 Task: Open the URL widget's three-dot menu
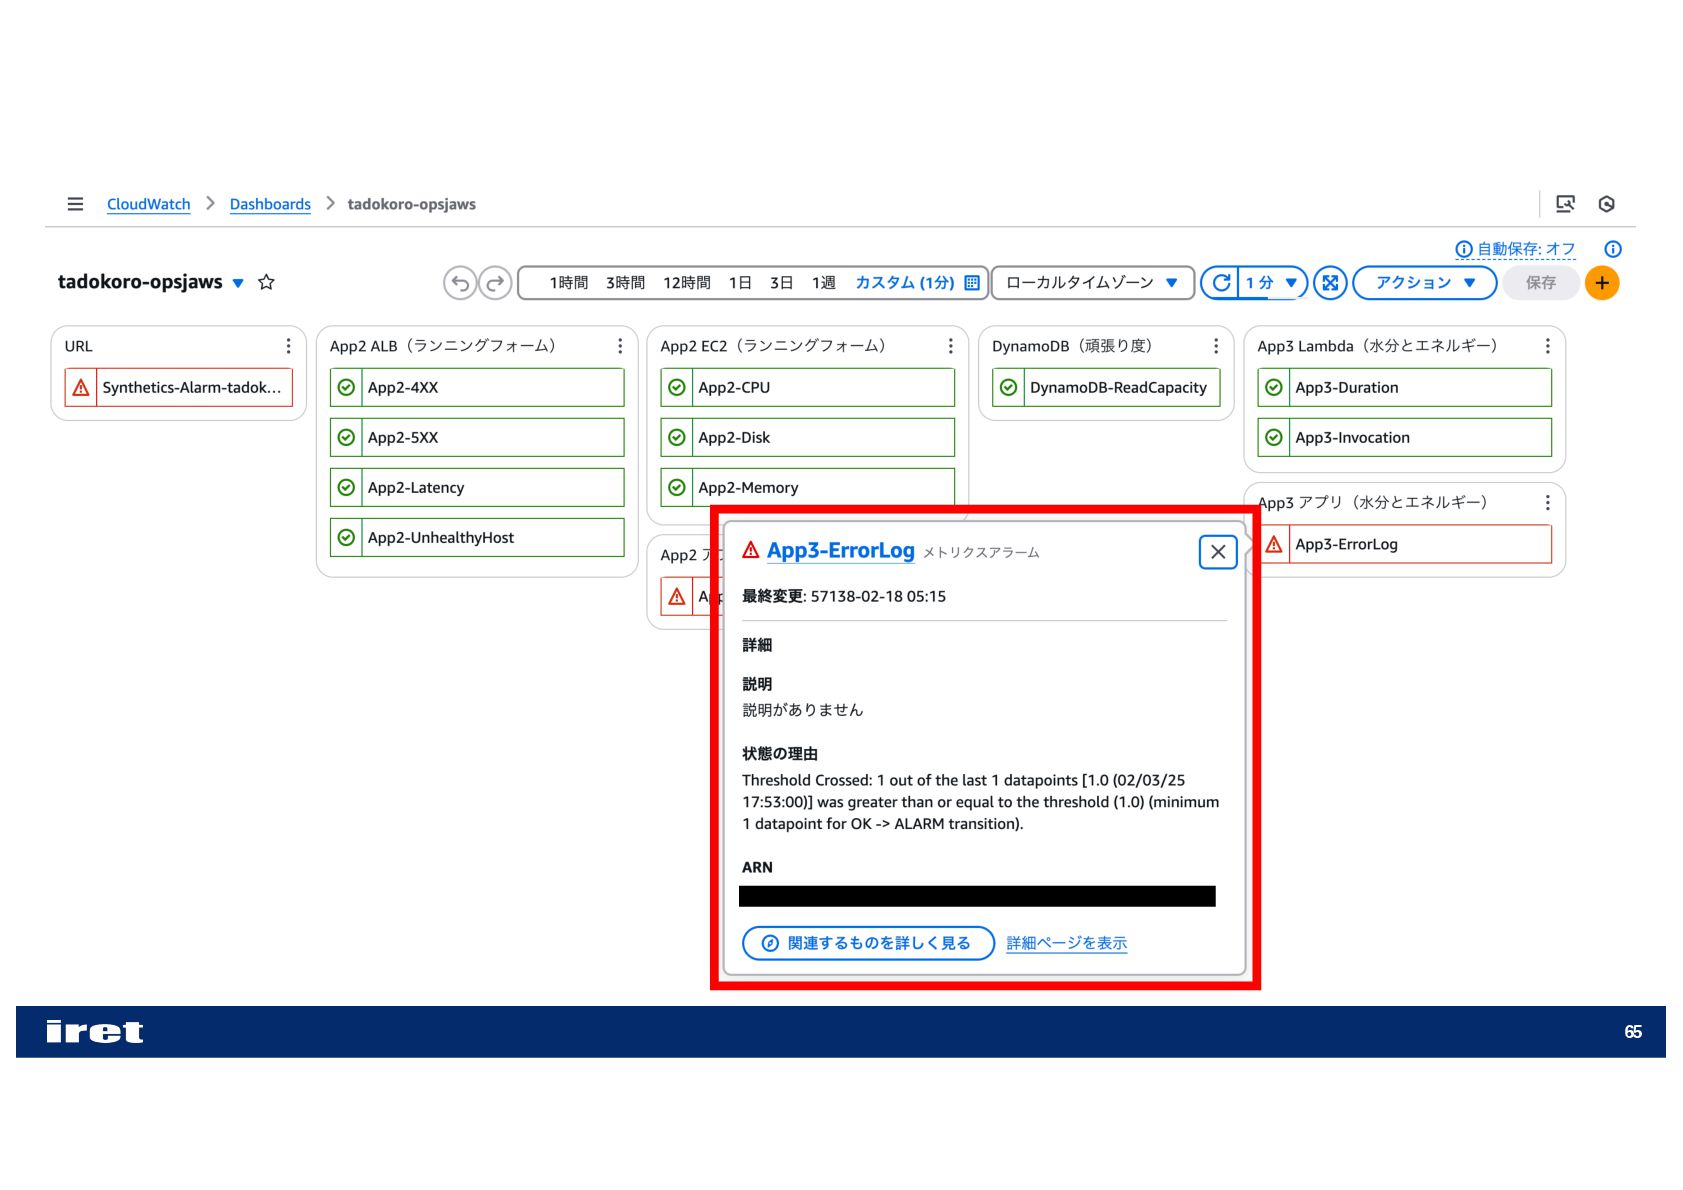[x=288, y=346]
